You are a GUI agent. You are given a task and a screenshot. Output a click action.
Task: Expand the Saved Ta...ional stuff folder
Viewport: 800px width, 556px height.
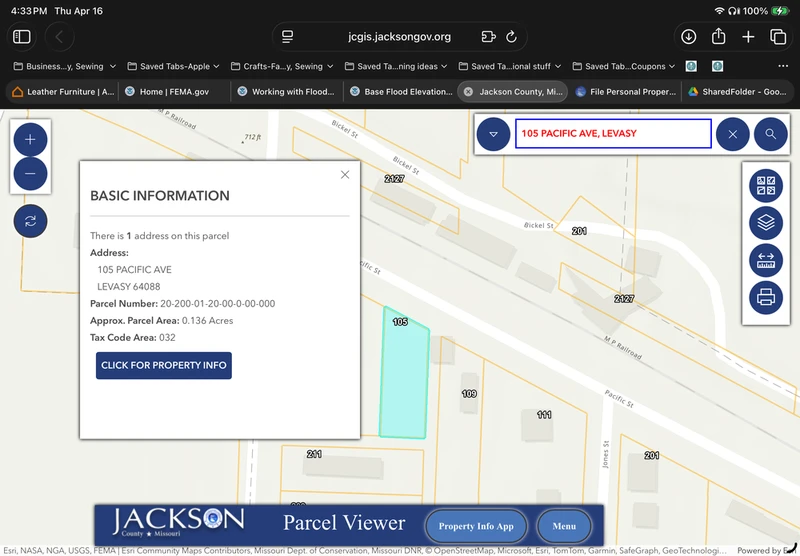coord(510,66)
